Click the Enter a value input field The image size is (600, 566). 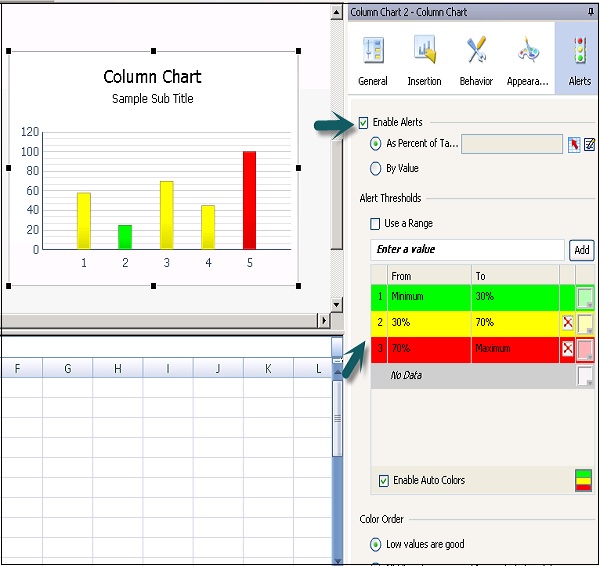(467, 250)
